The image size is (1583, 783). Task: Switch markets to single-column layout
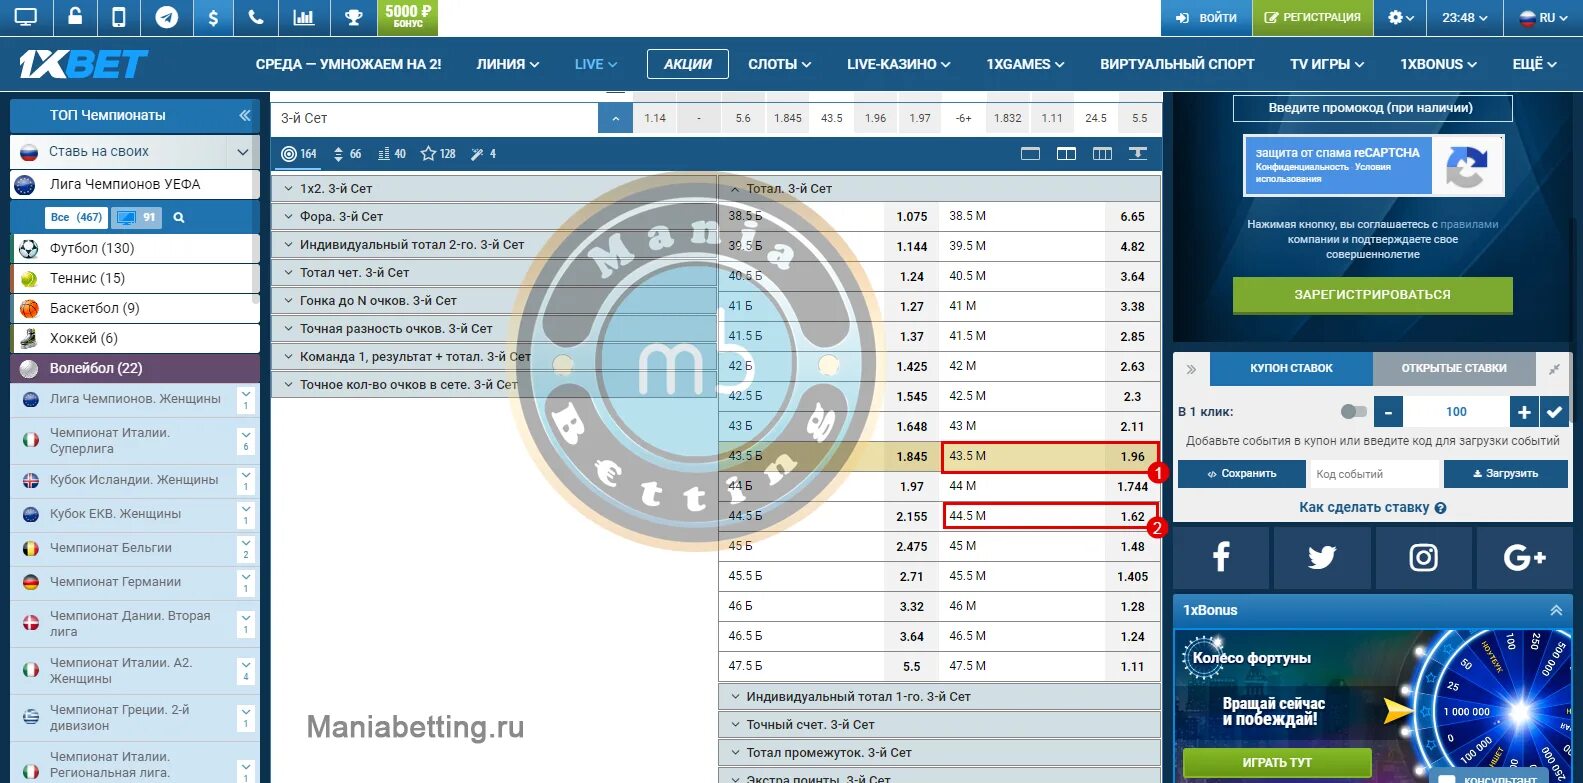(x=1031, y=154)
